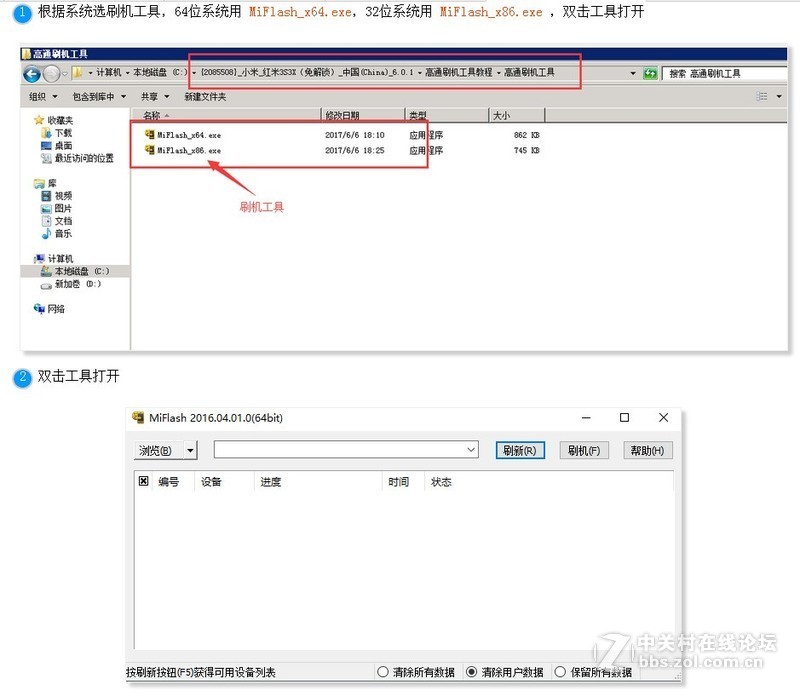Click the change view icon in Explorer toolbar

pos(762,96)
